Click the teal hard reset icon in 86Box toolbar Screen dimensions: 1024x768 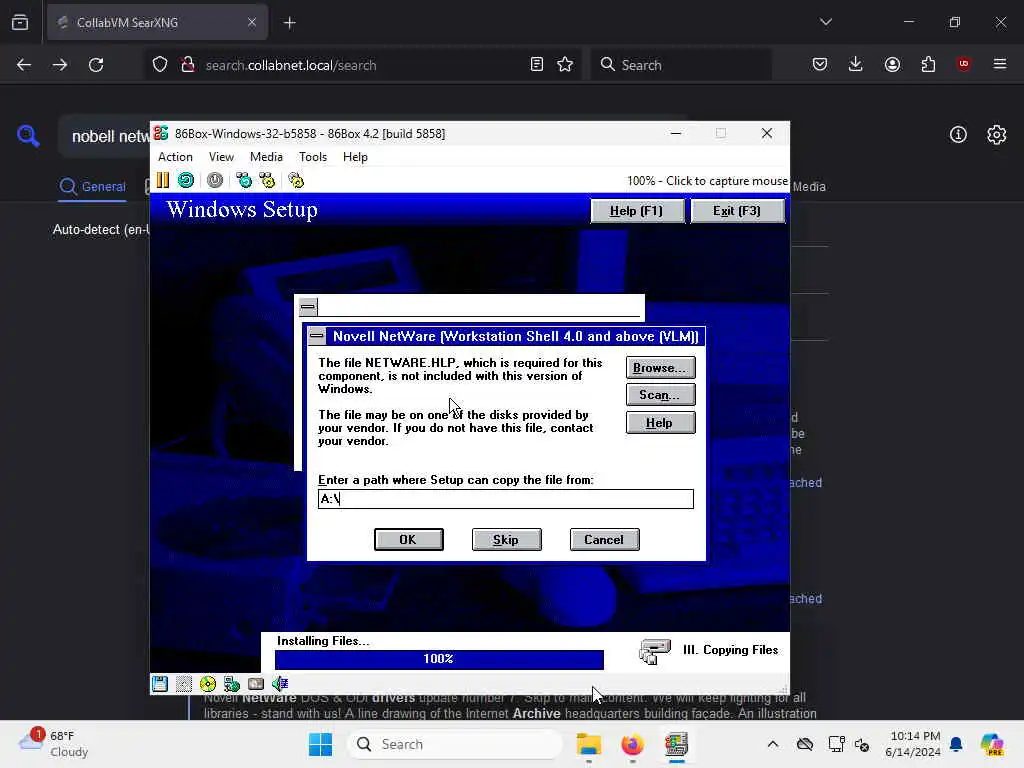click(186, 180)
